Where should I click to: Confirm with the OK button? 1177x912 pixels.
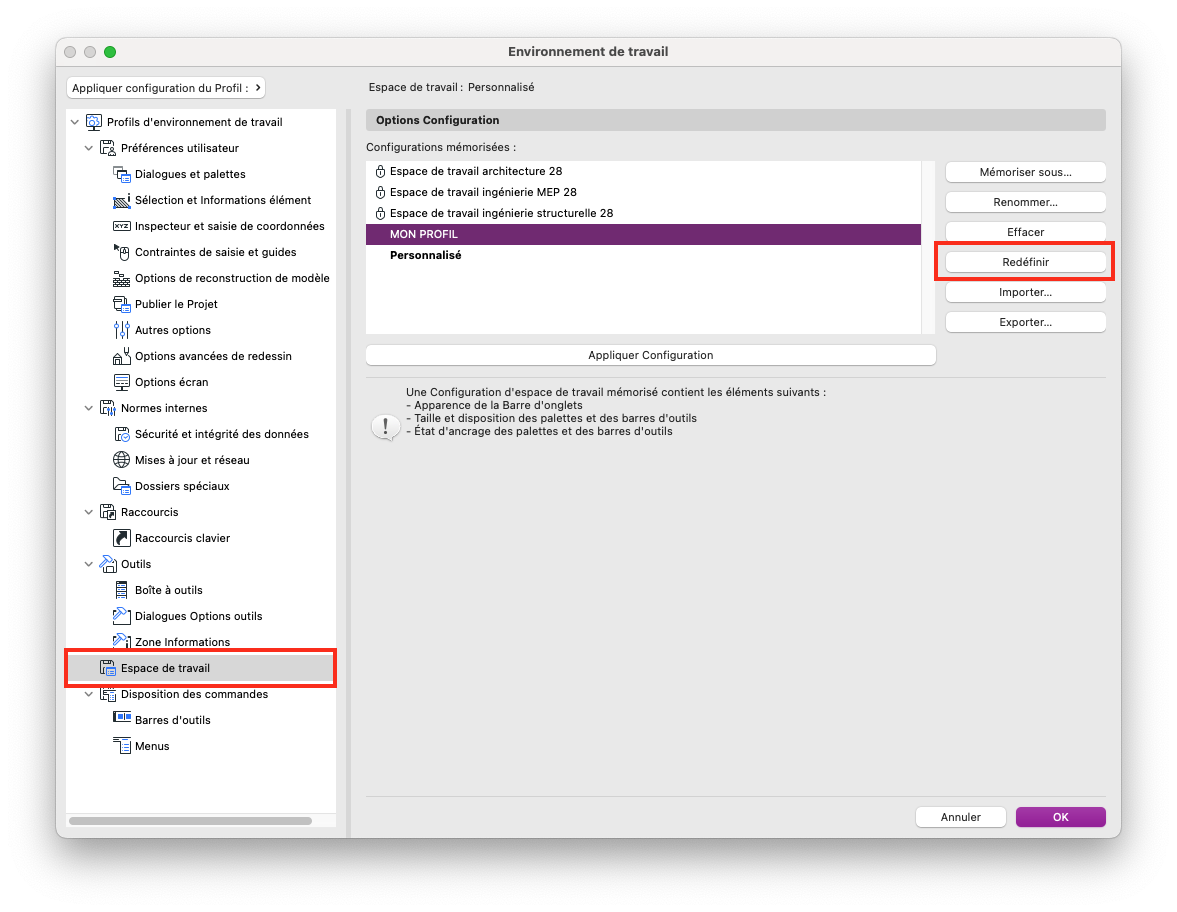[x=1061, y=817]
